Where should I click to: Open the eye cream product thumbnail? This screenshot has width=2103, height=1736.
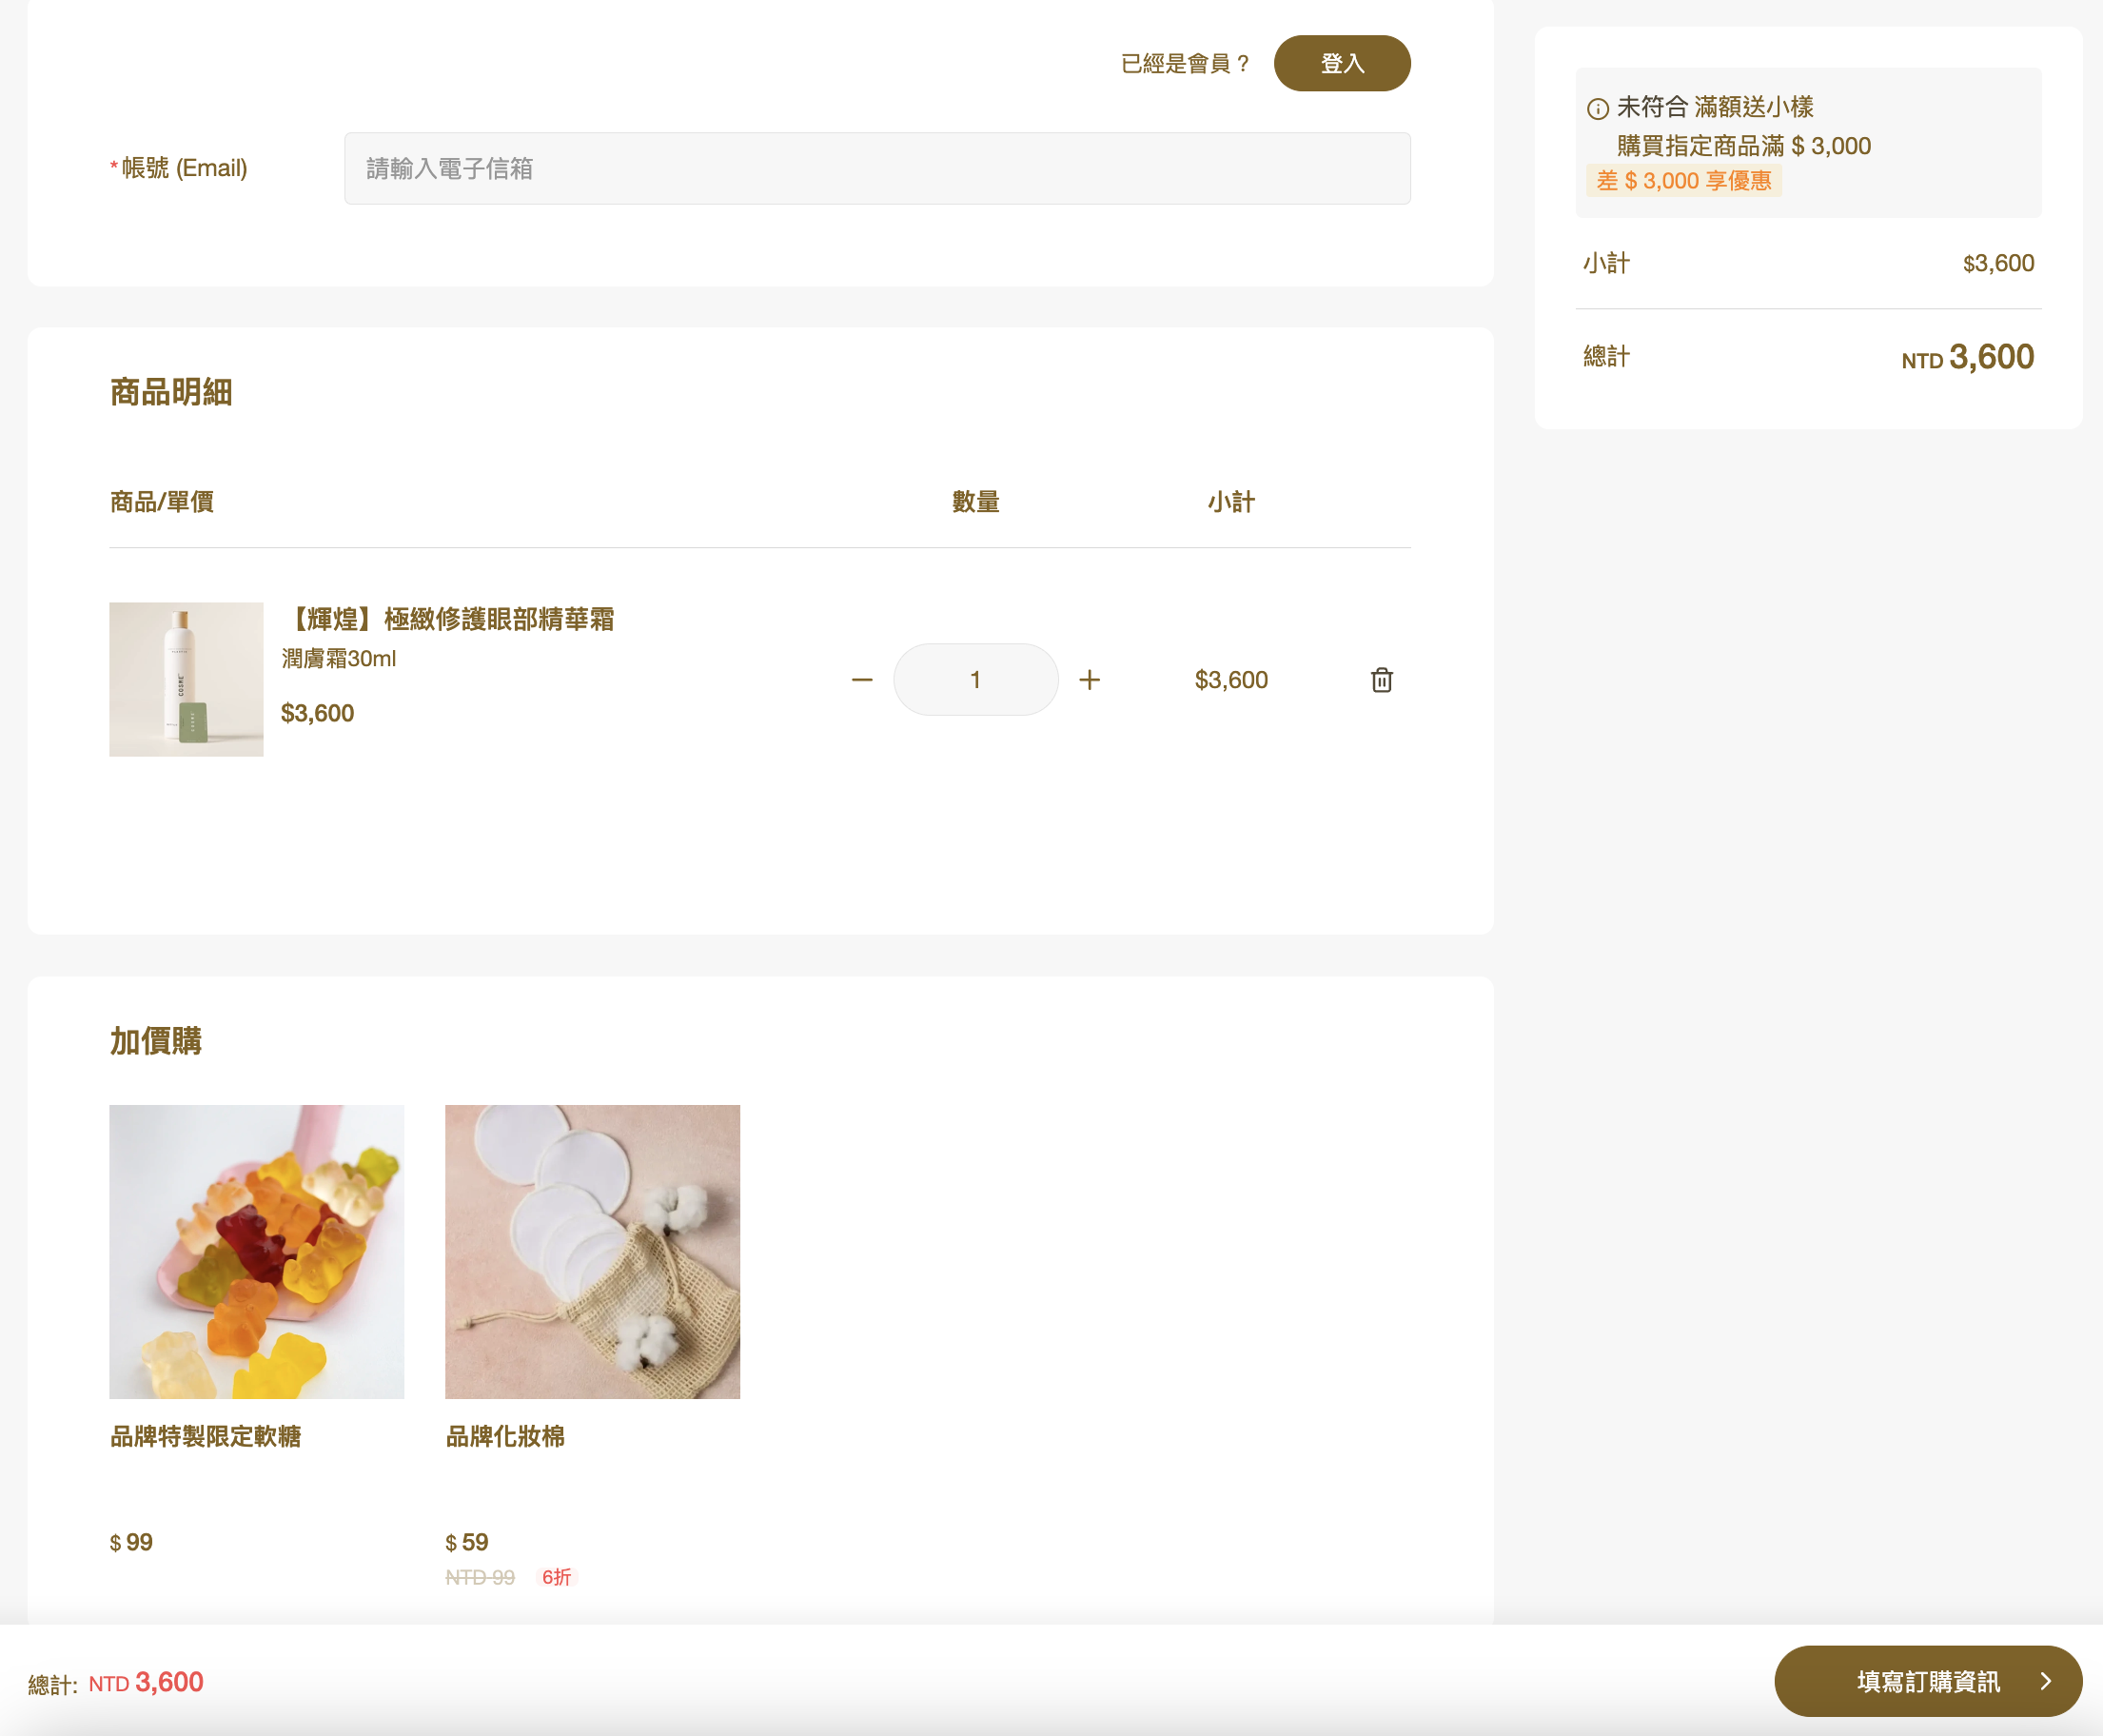[x=186, y=679]
